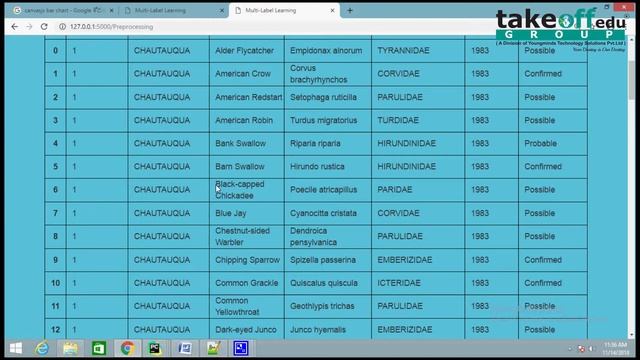Go back with the browser back arrow
This screenshot has width=640, height=360.
(x=15, y=27)
